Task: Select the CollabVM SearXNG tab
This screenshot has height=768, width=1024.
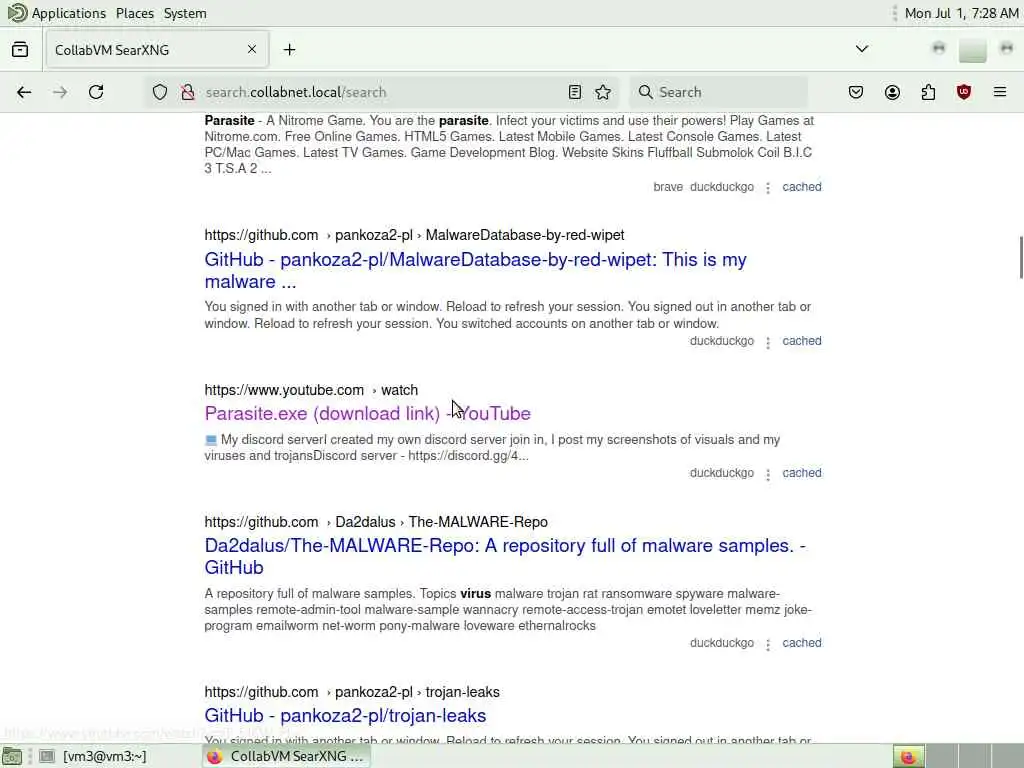Action: [x=157, y=50]
